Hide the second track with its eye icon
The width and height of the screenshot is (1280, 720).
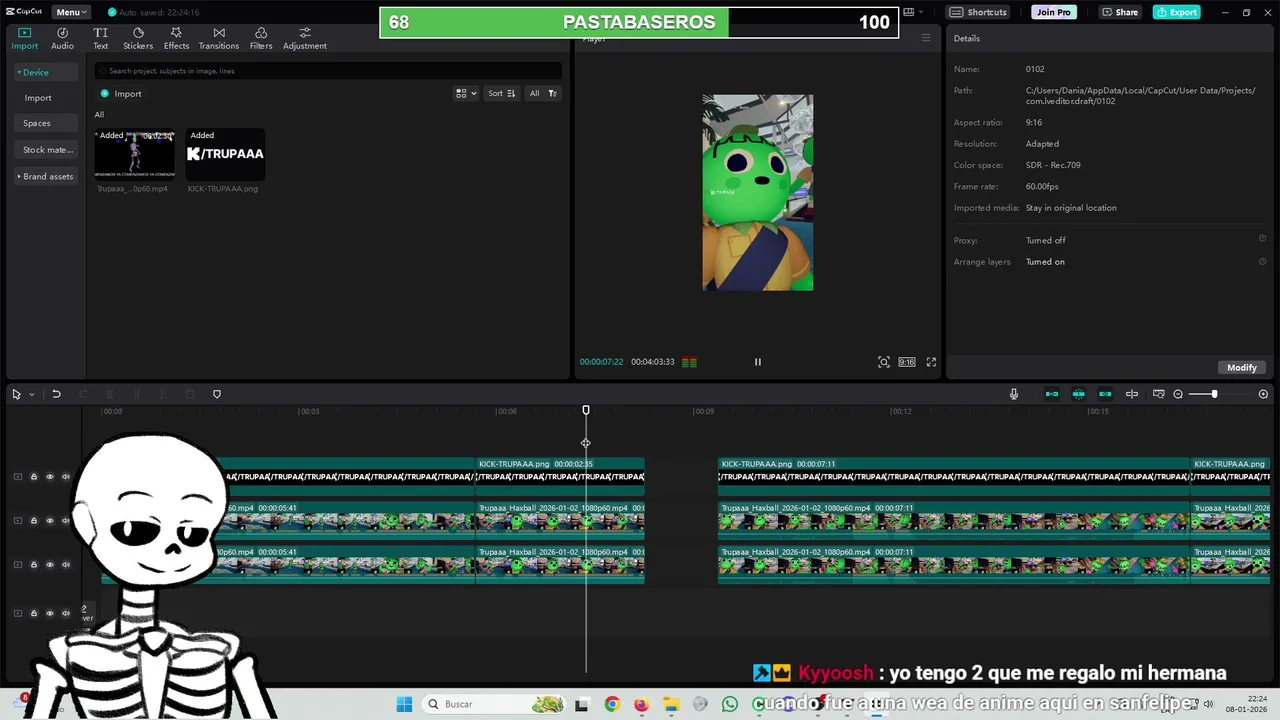(50, 520)
